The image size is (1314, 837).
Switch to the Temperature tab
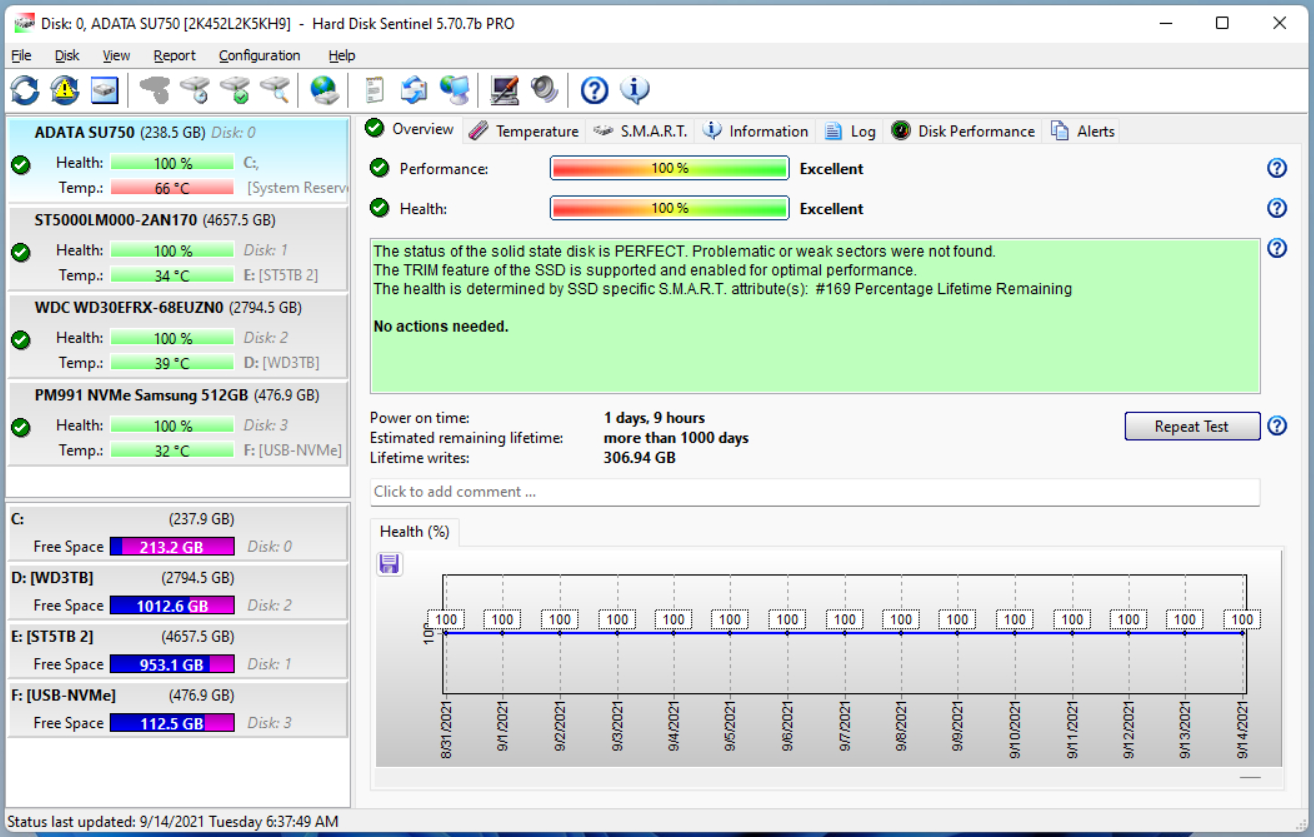523,131
